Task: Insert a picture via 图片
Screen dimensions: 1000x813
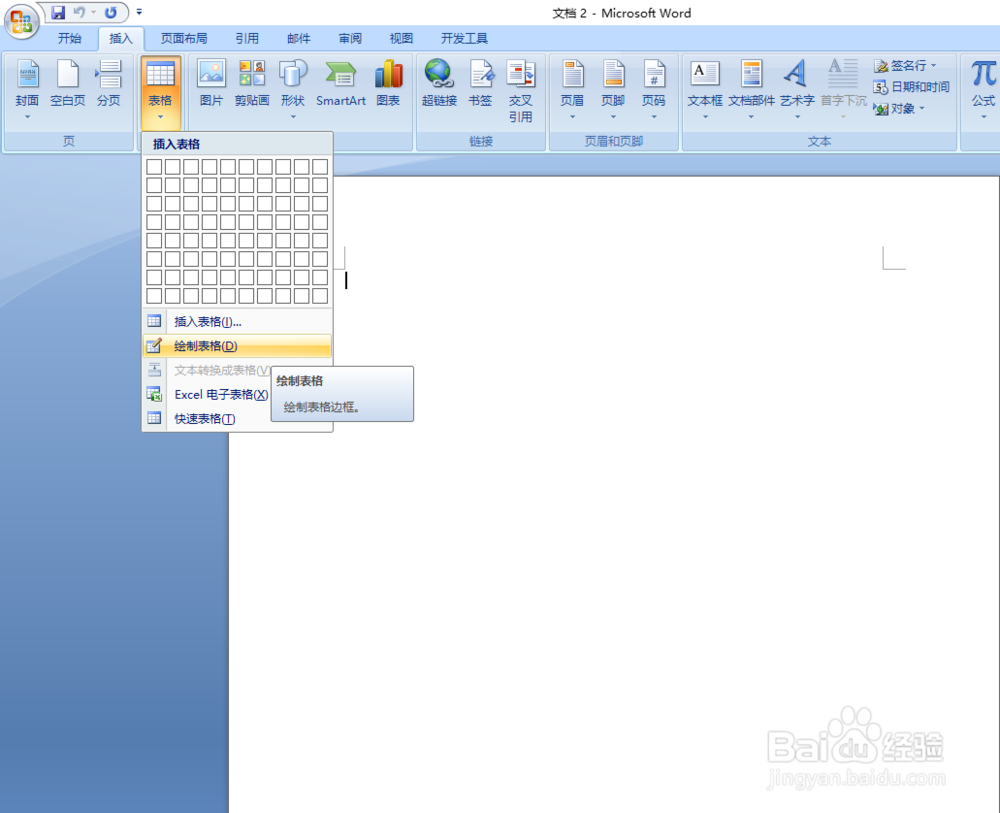Action: click(x=211, y=83)
